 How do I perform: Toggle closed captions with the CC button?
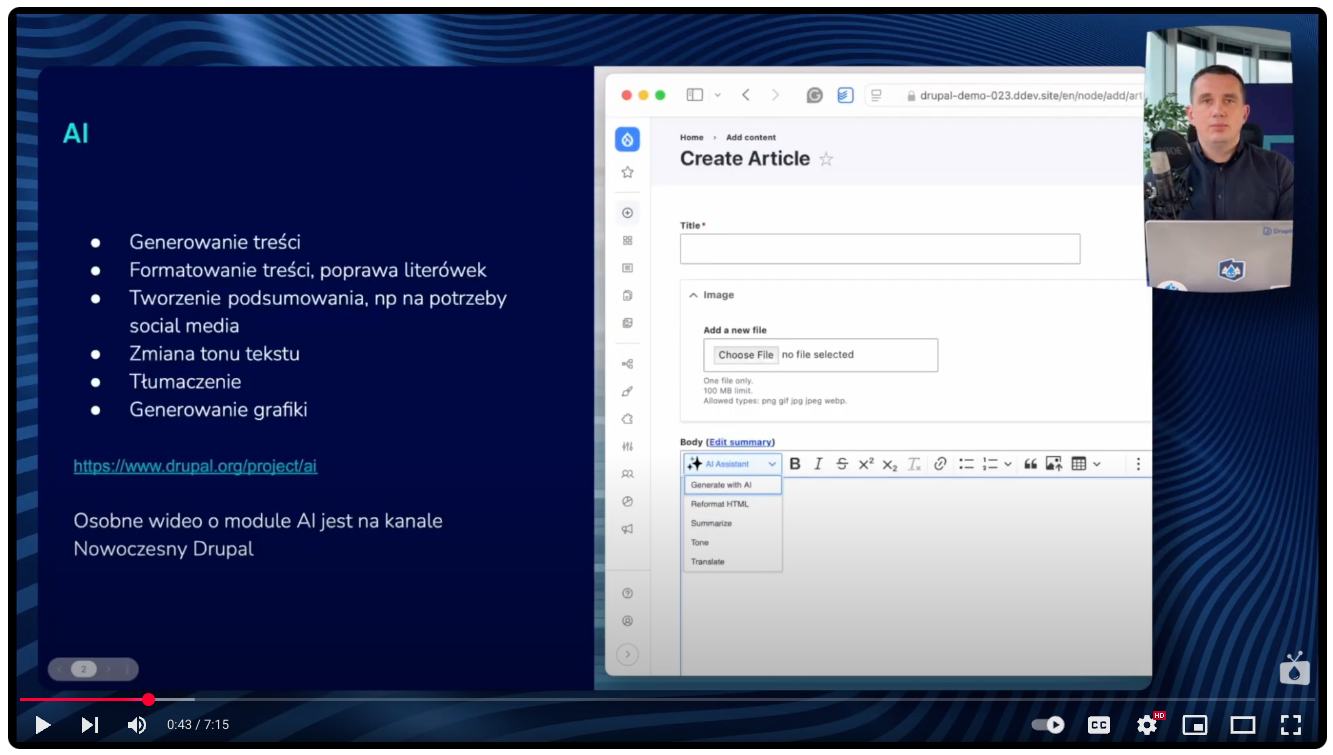coord(1099,725)
